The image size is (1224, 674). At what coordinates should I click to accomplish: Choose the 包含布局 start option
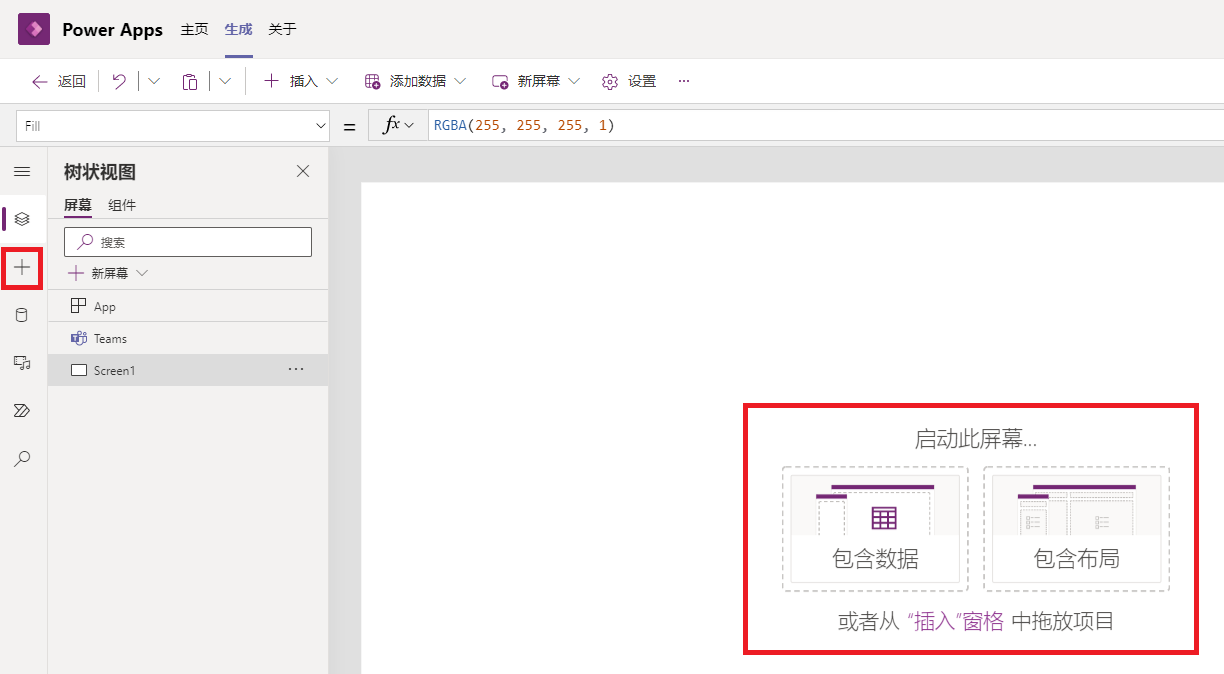coord(1076,529)
